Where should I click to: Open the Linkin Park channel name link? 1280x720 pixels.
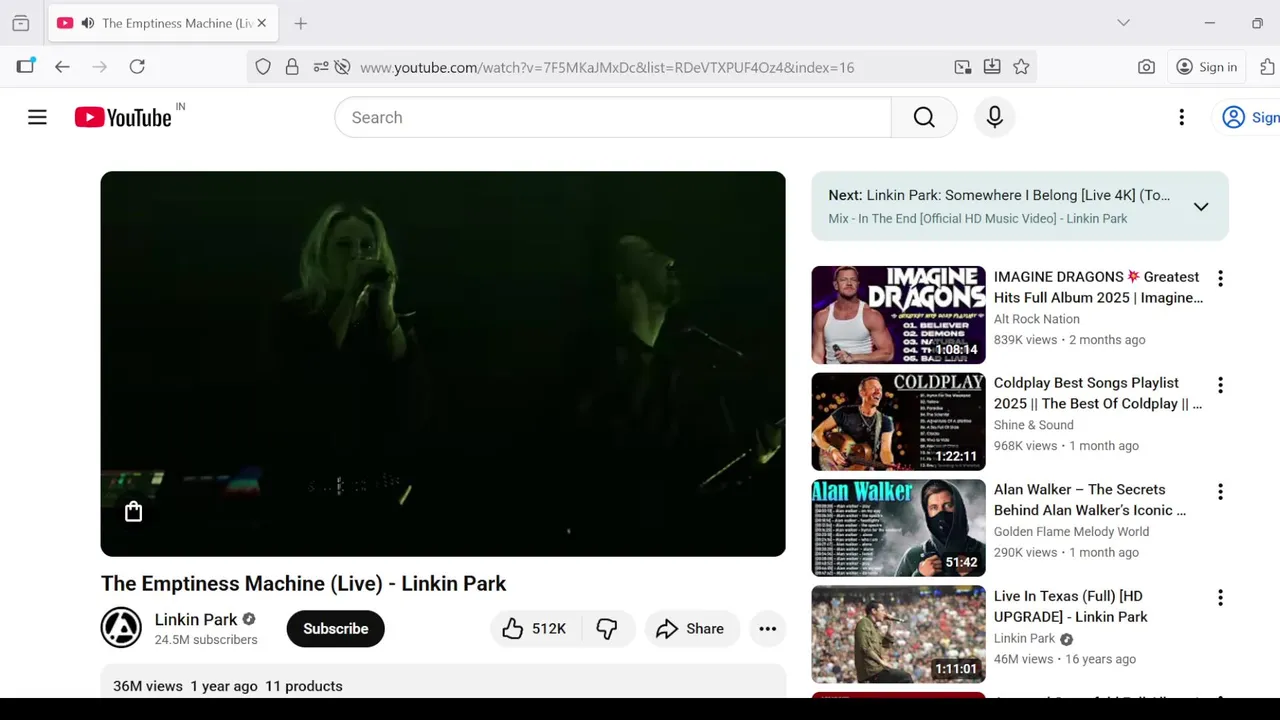196,619
